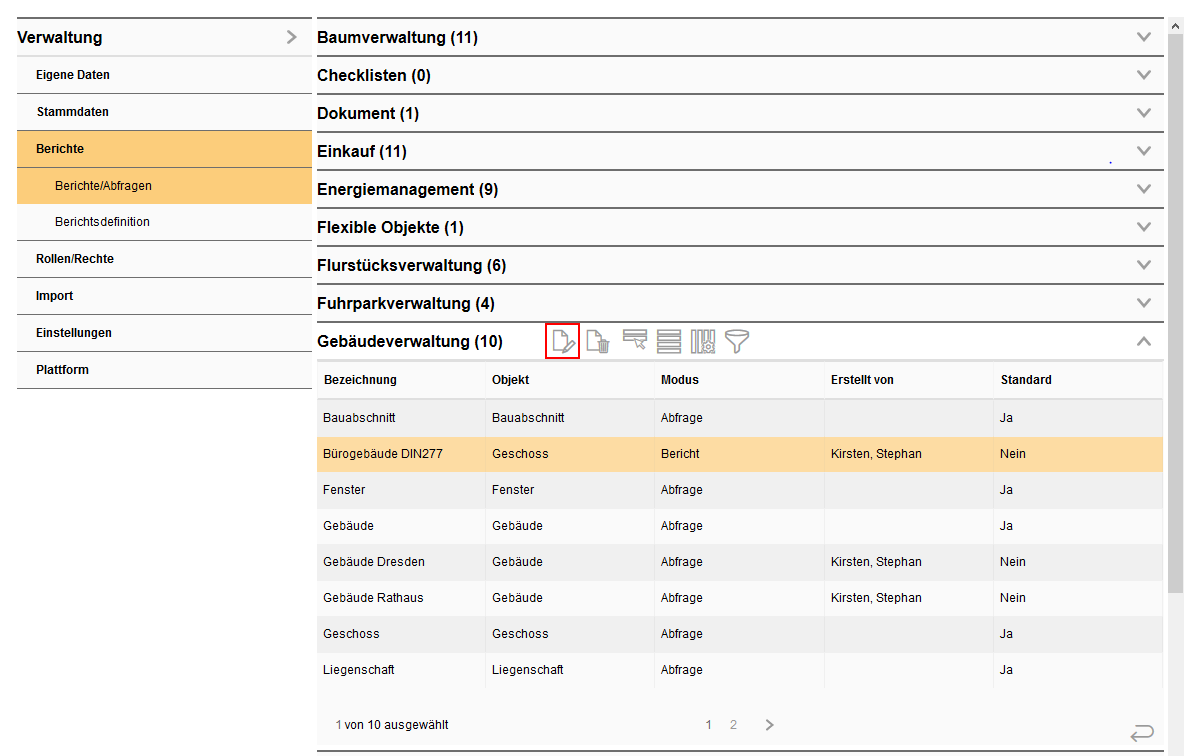The image size is (1185, 756).
Task: Select the Gebäude Dresden row
Action: pos(374,562)
